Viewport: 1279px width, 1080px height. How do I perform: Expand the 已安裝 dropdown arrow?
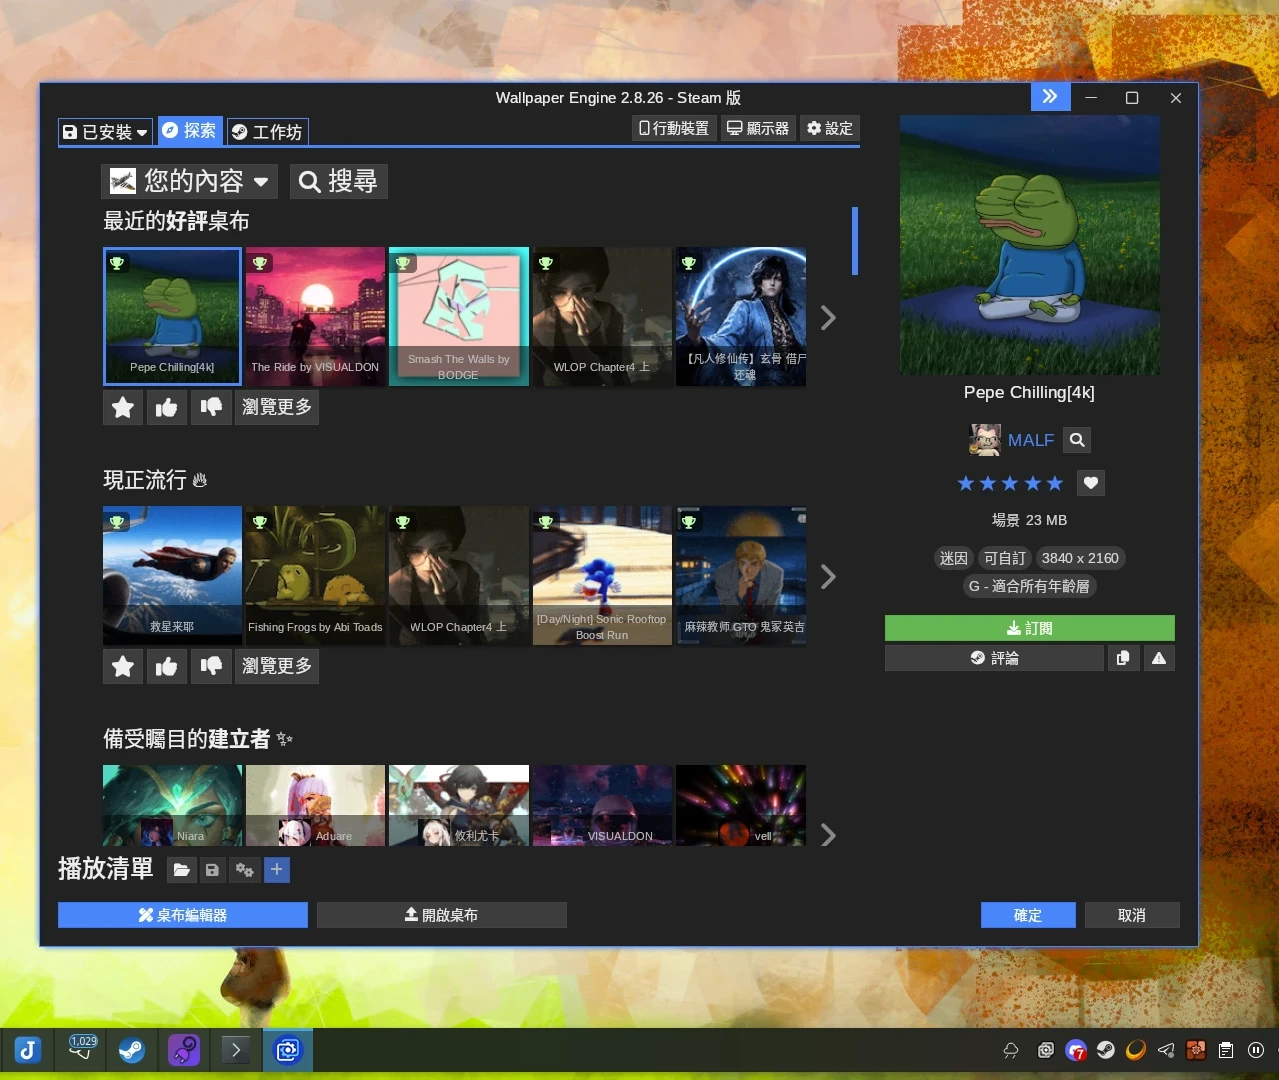[x=143, y=132]
